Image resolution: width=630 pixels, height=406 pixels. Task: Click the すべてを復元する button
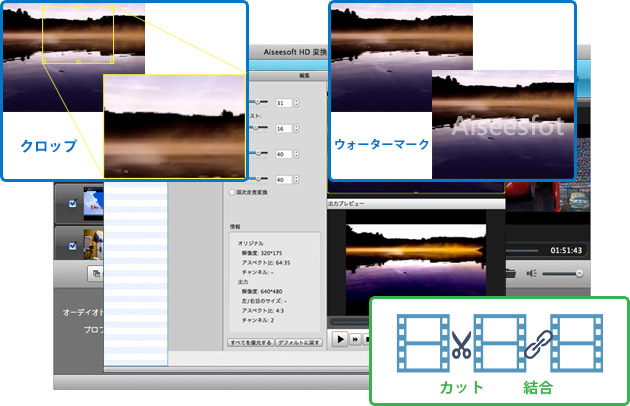(x=250, y=342)
